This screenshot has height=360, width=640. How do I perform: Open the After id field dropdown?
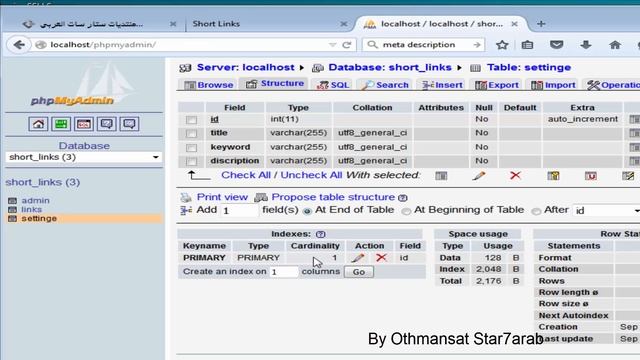(606, 211)
